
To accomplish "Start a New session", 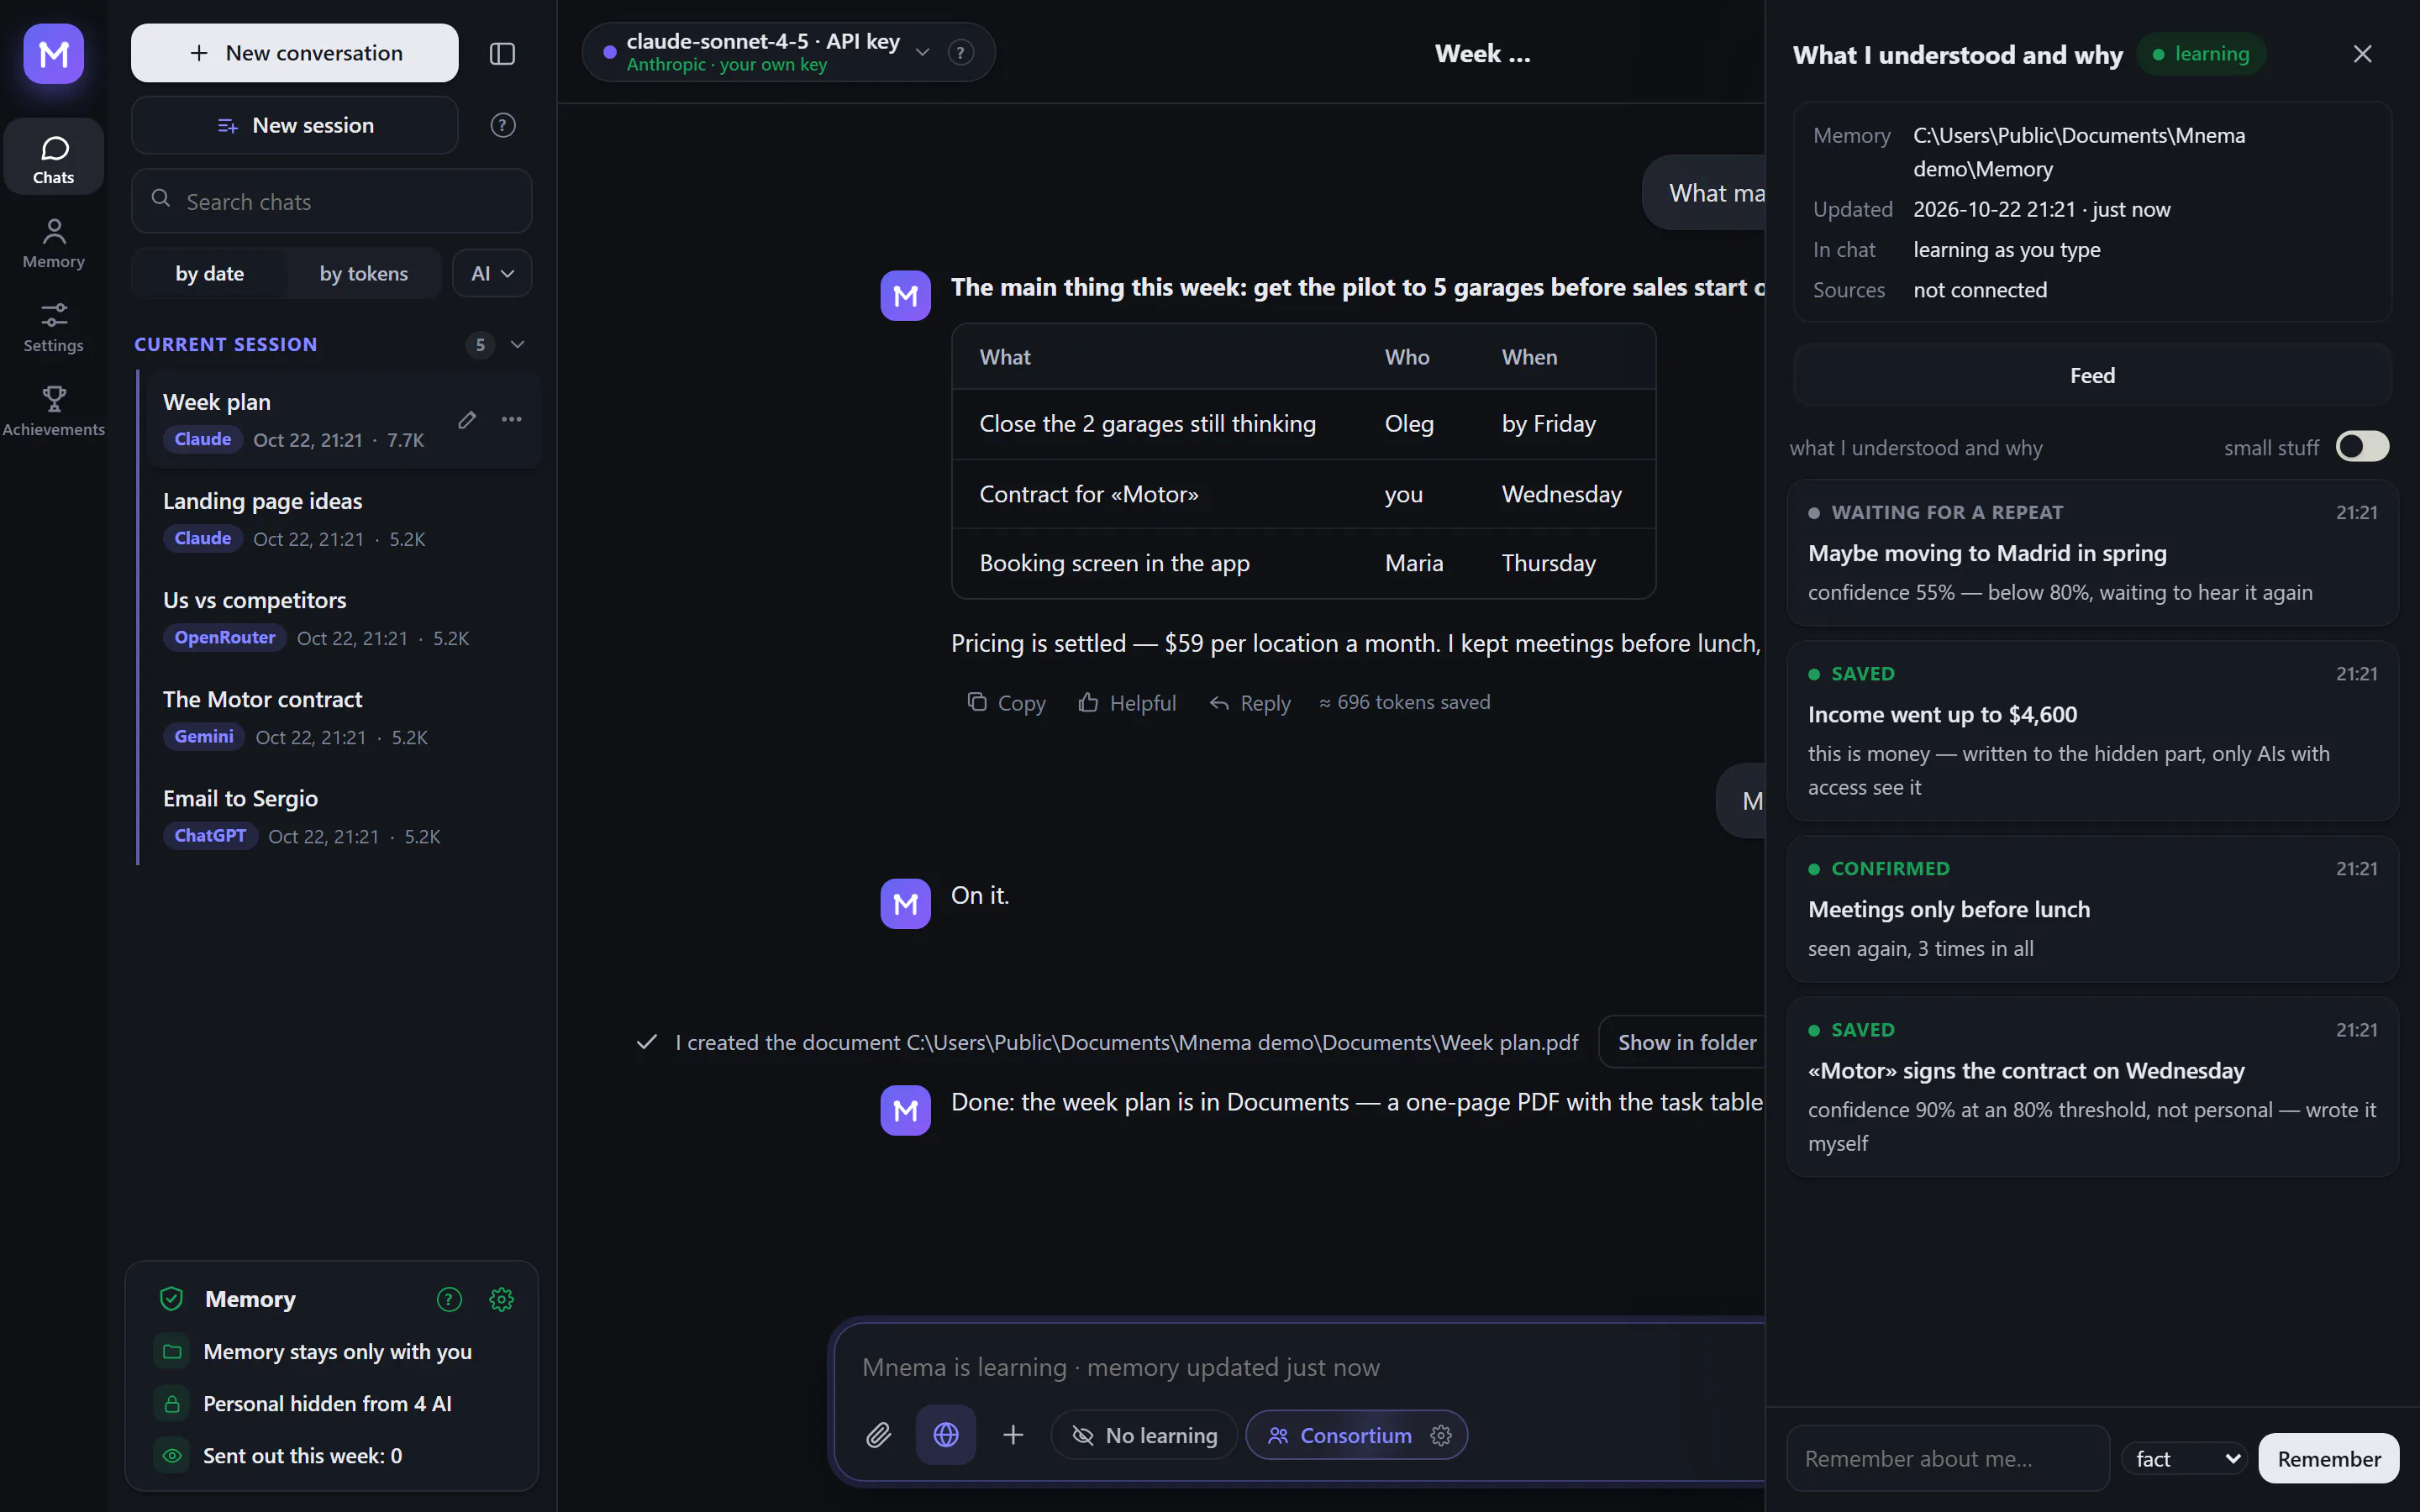I will click(x=295, y=125).
